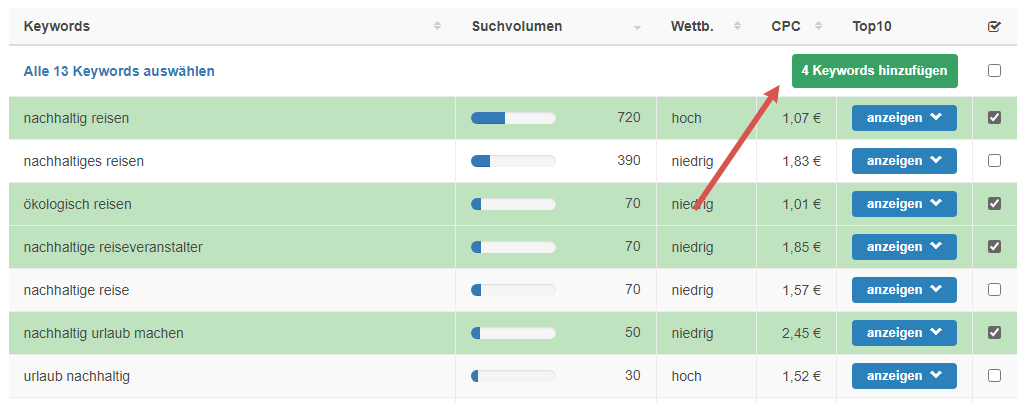Screen dimensions: 1028x403
Task: Toggle checkbox beside the add keywords button
Action: (994, 71)
